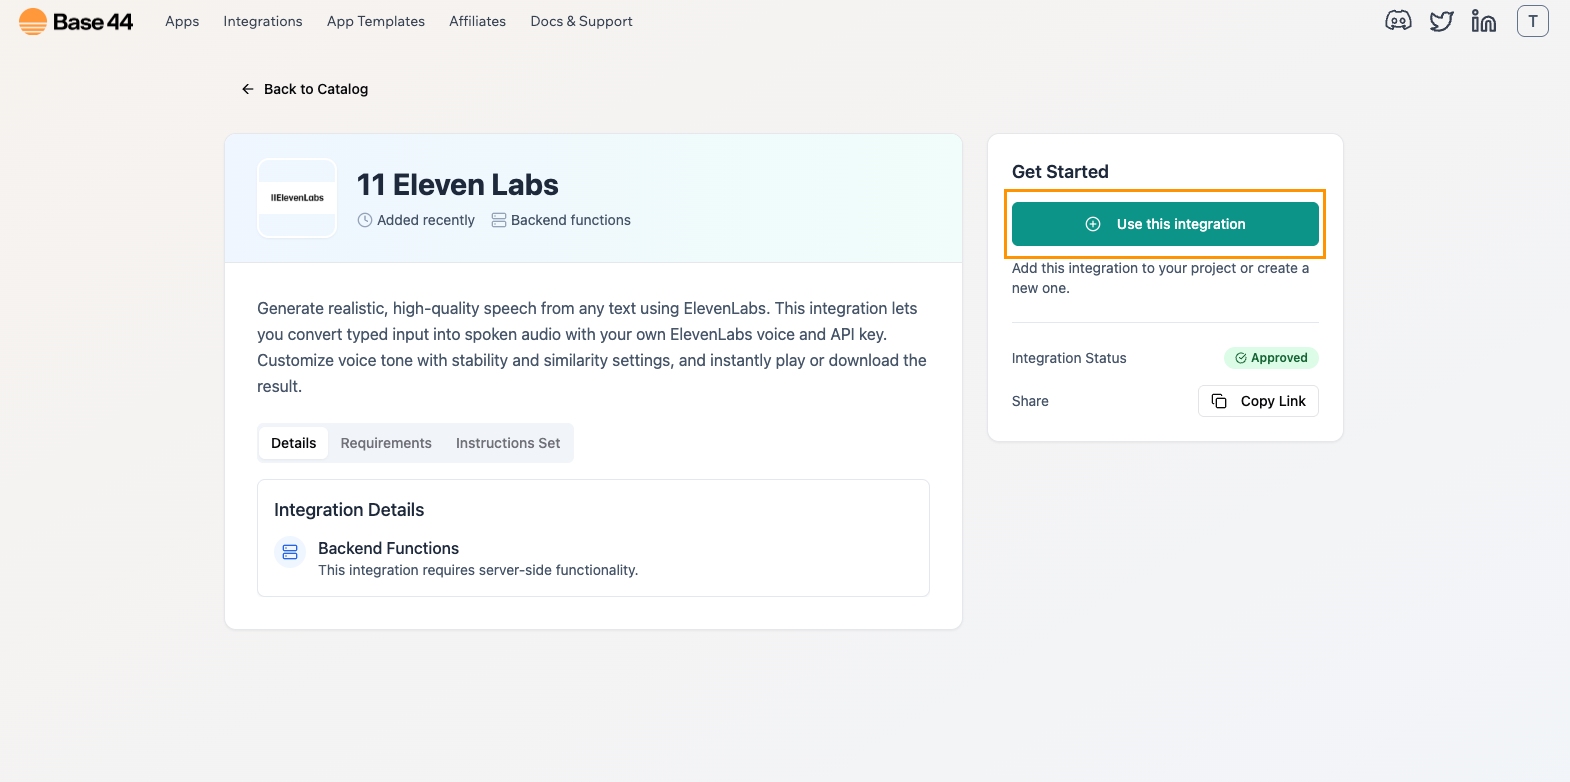Select the Details tab
1570x782 pixels.
click(293, 442)
